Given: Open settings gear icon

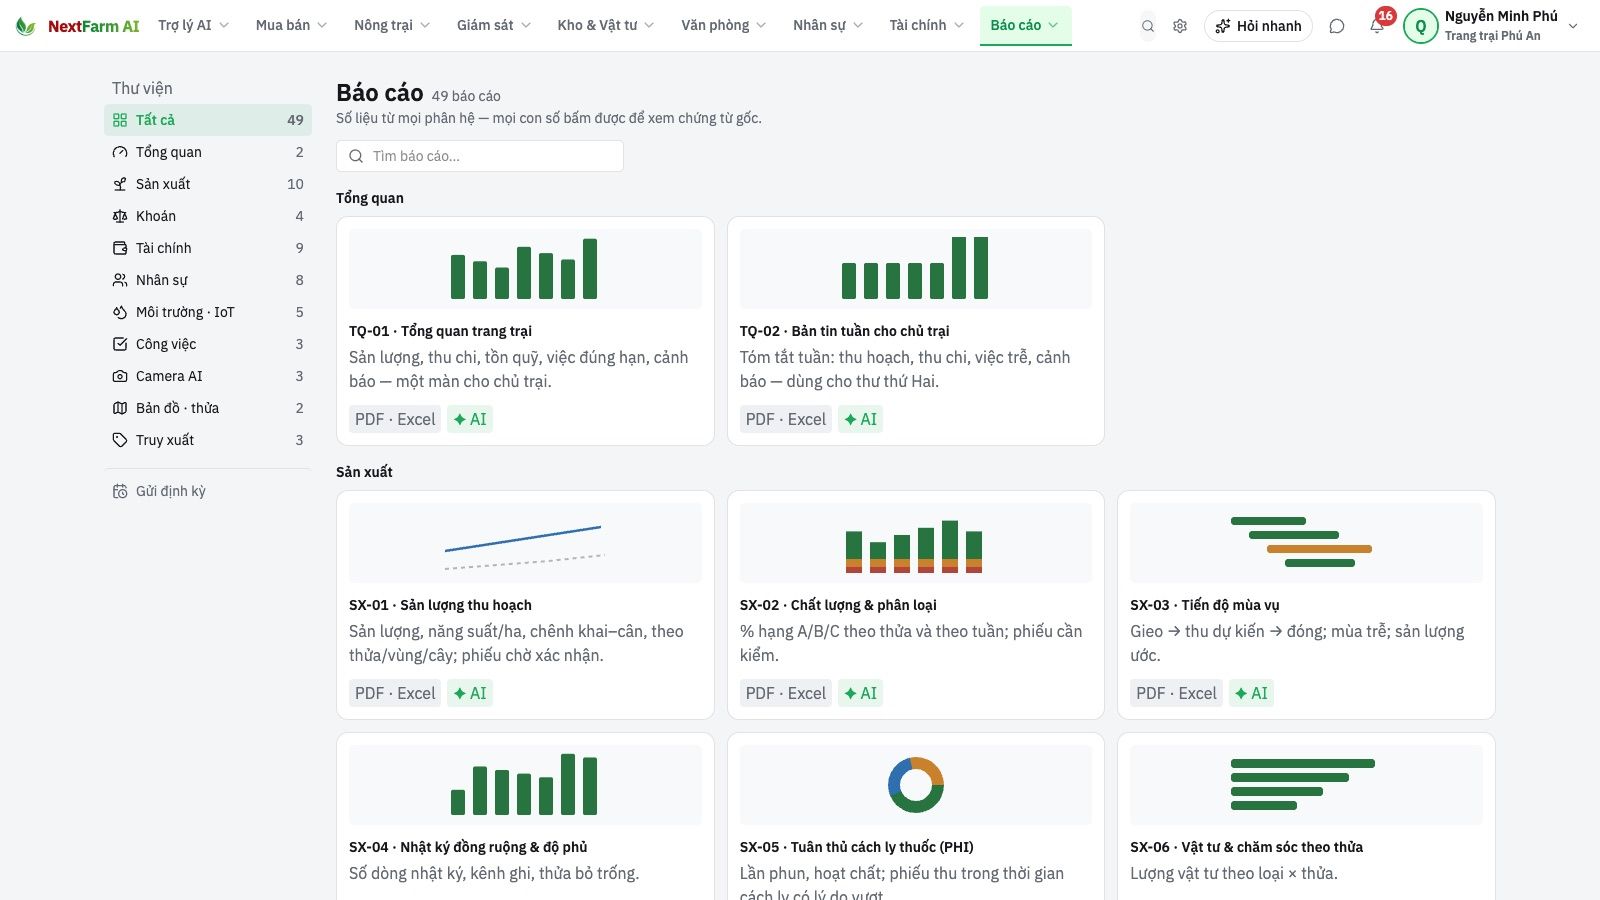Looking at the screenshot, I should [x=1180, y=26].
